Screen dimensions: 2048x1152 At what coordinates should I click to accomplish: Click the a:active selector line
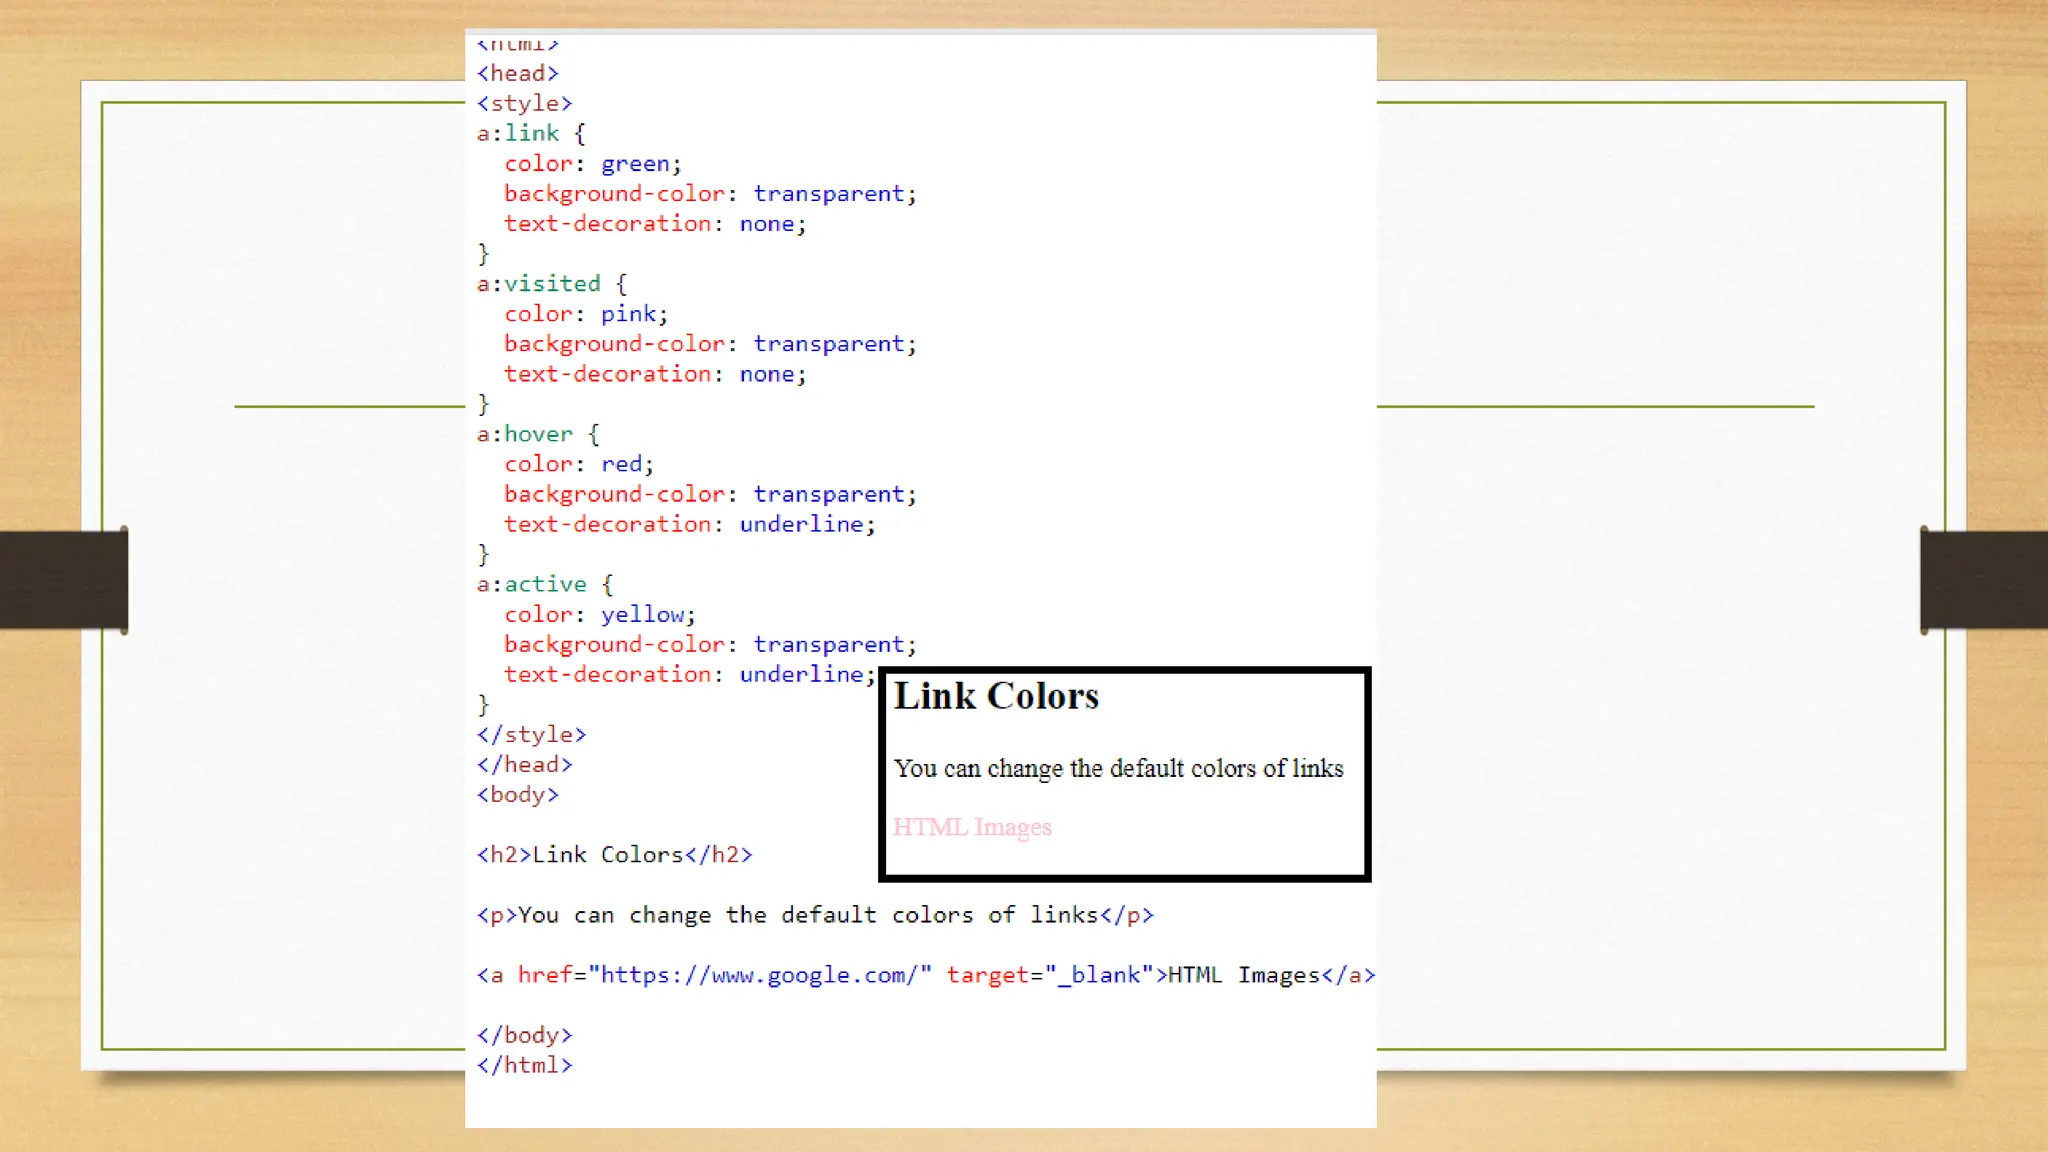pos(545,584)
